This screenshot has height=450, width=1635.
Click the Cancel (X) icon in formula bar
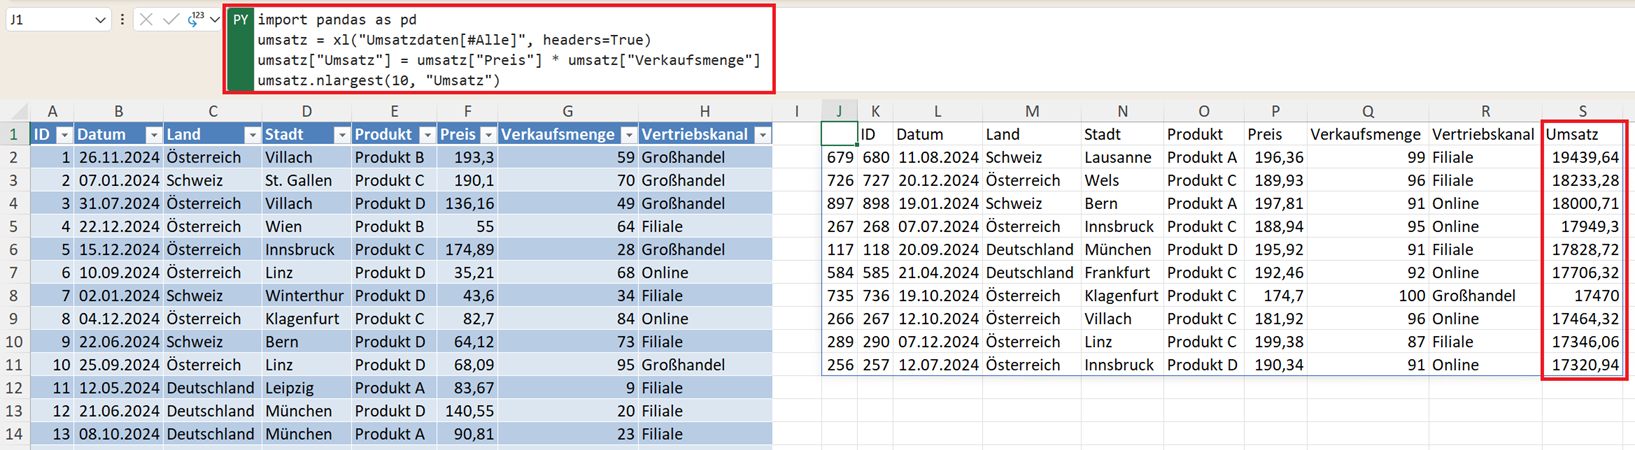146,20
